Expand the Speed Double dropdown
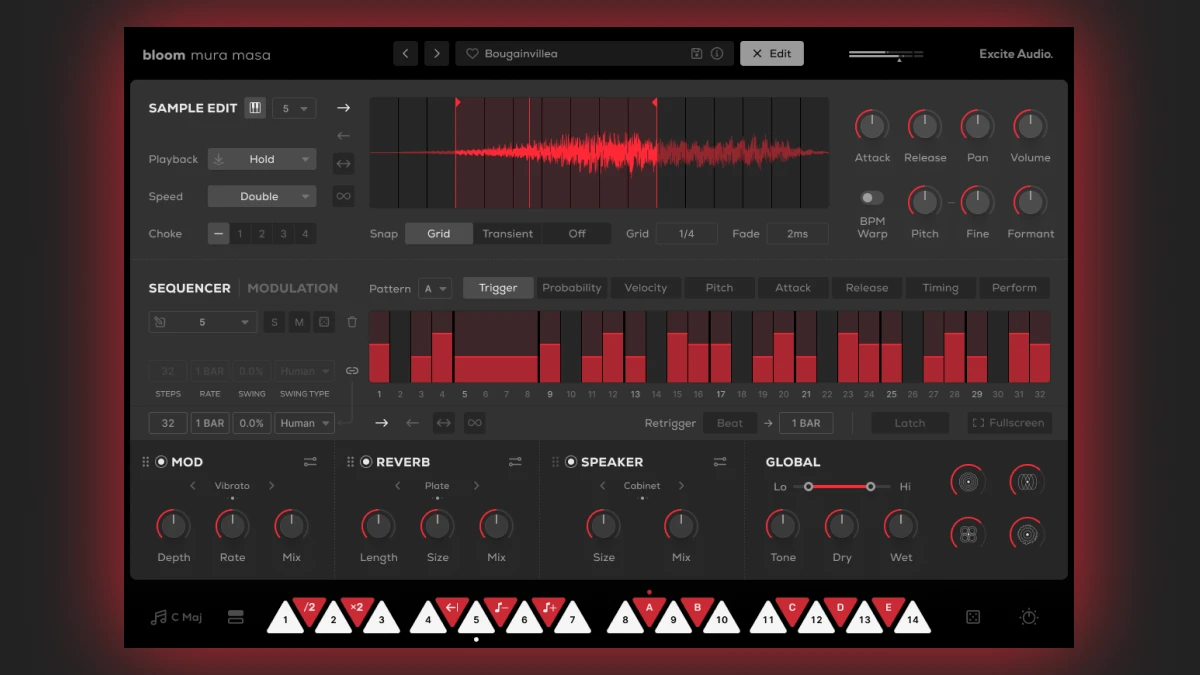This screenshot has width=1200, height=675. (262, 197)
